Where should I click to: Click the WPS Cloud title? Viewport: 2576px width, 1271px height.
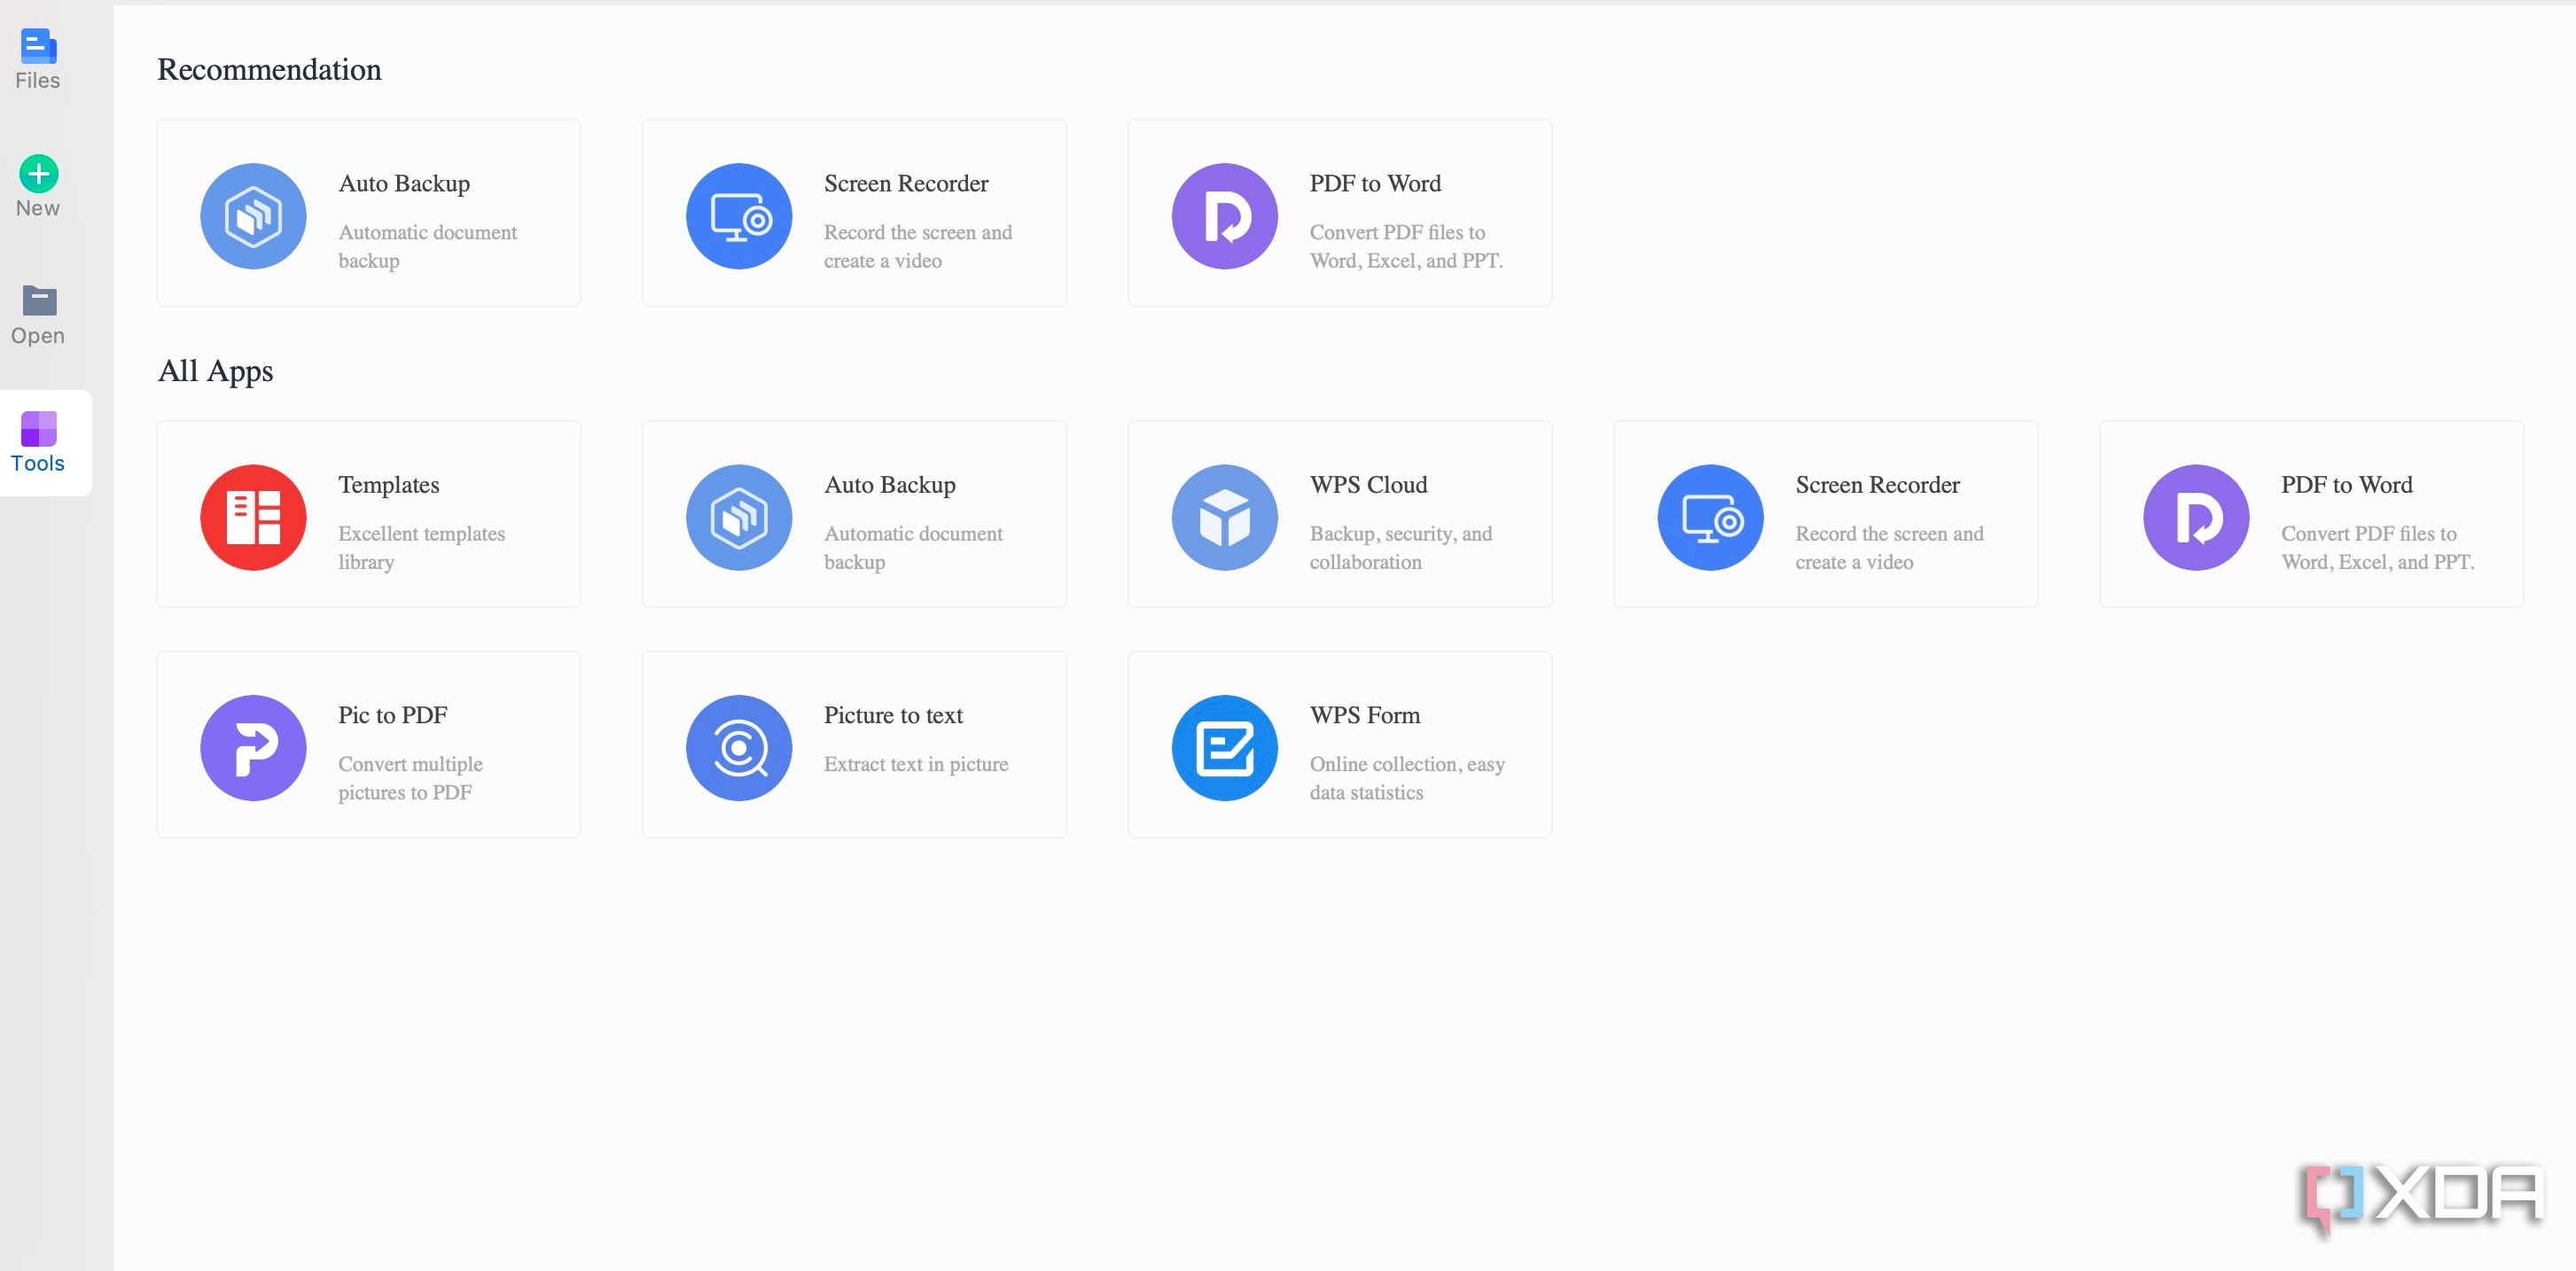coord(1368,485)
